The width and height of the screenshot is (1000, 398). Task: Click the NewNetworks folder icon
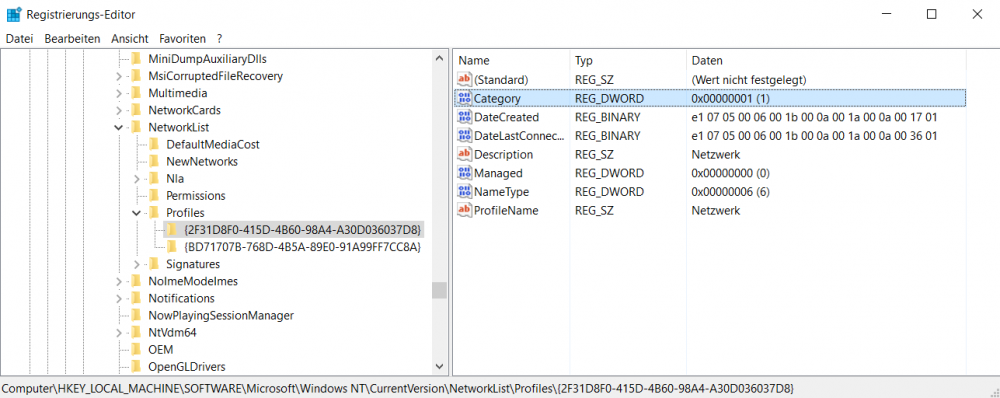tap(153, 161)
